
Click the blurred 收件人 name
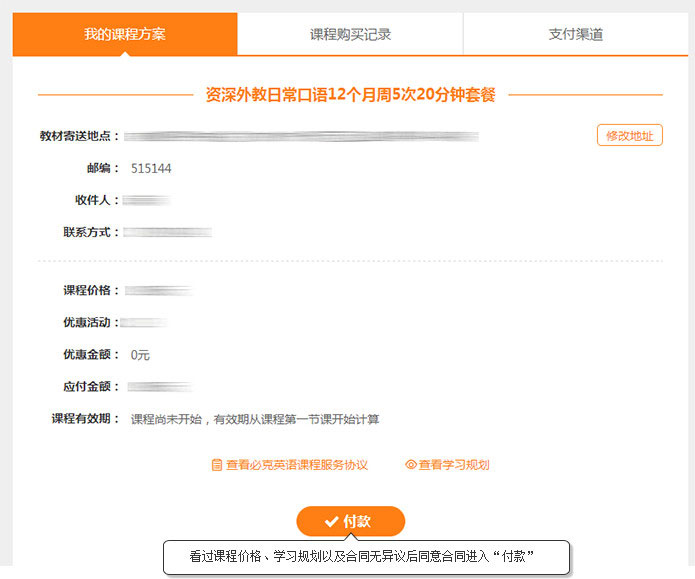[150, 200]
